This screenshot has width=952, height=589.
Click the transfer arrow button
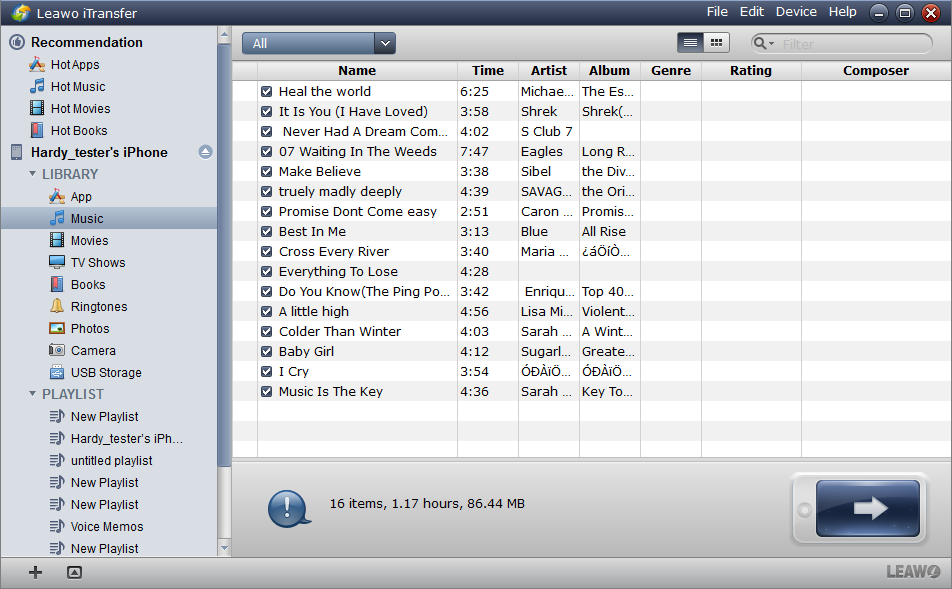point(868,508)
